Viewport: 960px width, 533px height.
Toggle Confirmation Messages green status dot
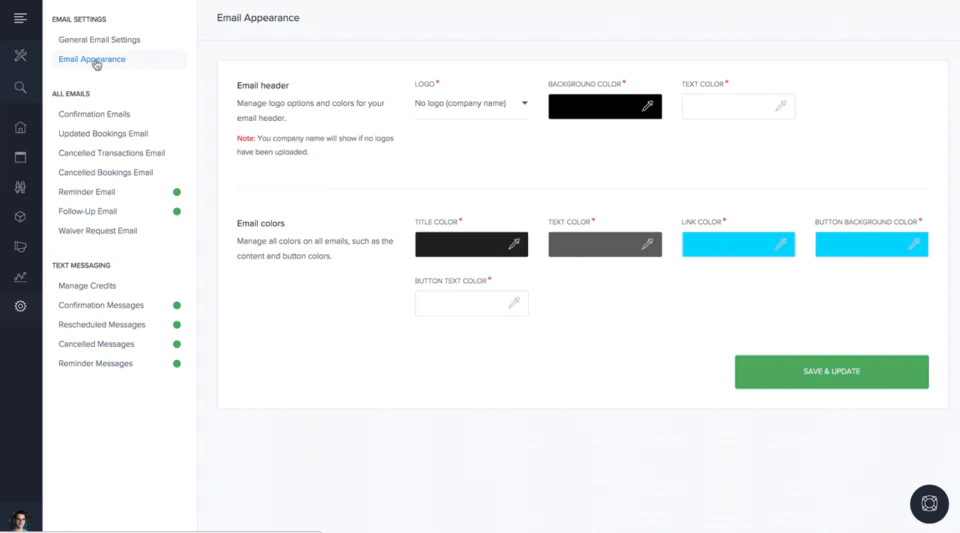tap(177, 305)
